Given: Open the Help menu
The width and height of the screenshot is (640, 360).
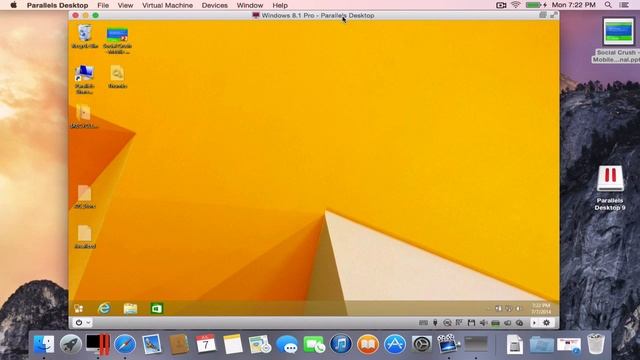Looking at the screenshot, I should point(280,5).
